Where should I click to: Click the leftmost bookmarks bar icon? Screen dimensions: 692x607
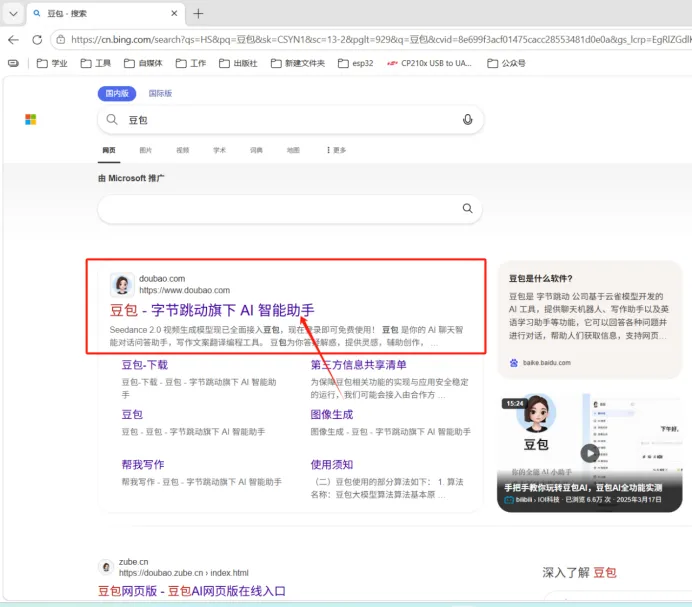click(x=14, y=64)
